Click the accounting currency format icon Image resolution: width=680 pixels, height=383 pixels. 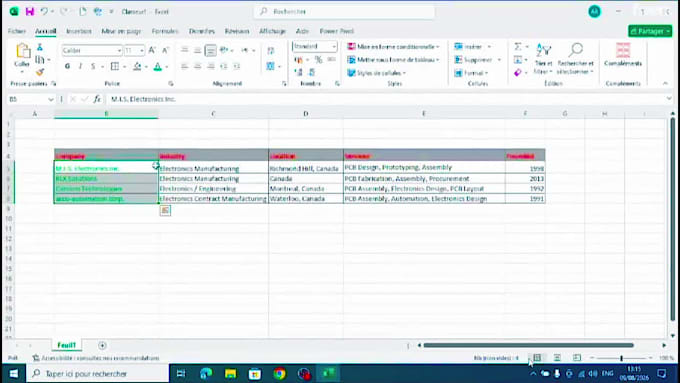298,59
